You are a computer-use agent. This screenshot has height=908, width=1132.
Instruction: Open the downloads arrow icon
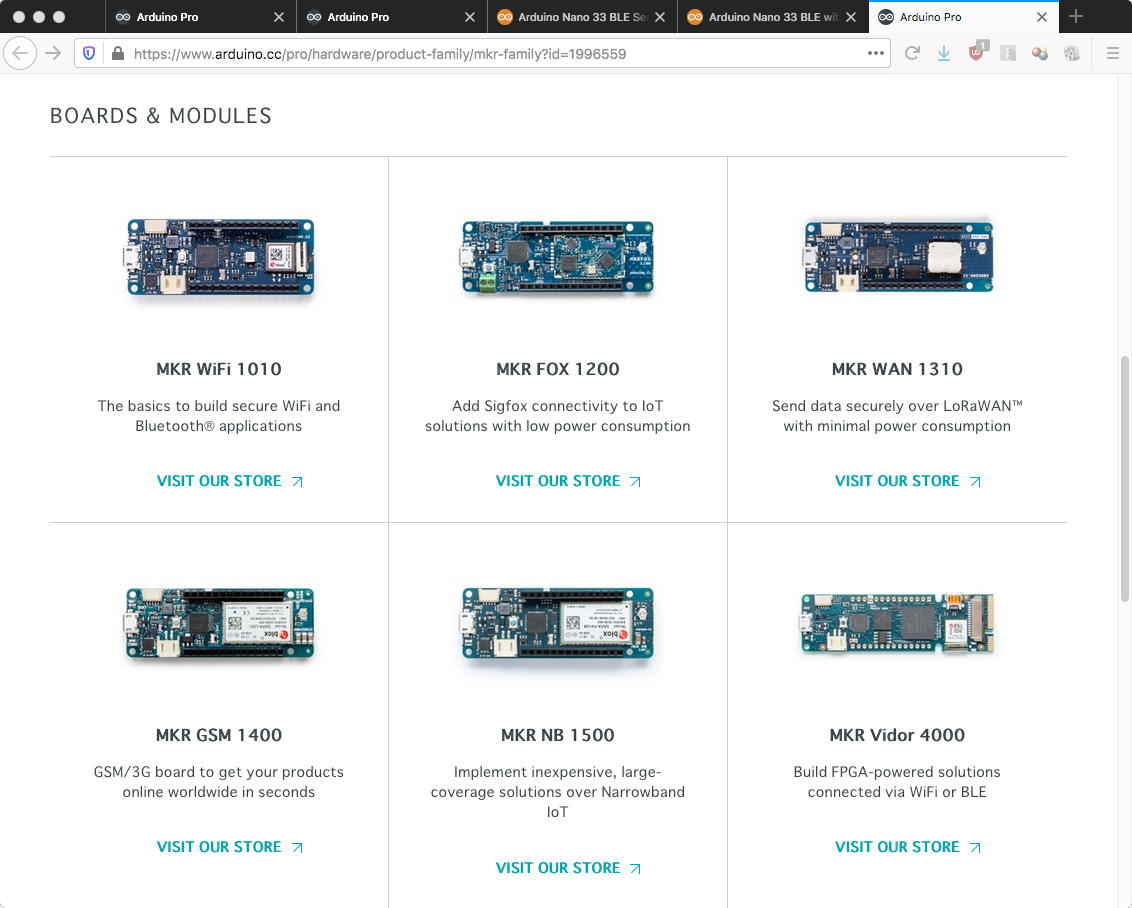tap(944, 53)
